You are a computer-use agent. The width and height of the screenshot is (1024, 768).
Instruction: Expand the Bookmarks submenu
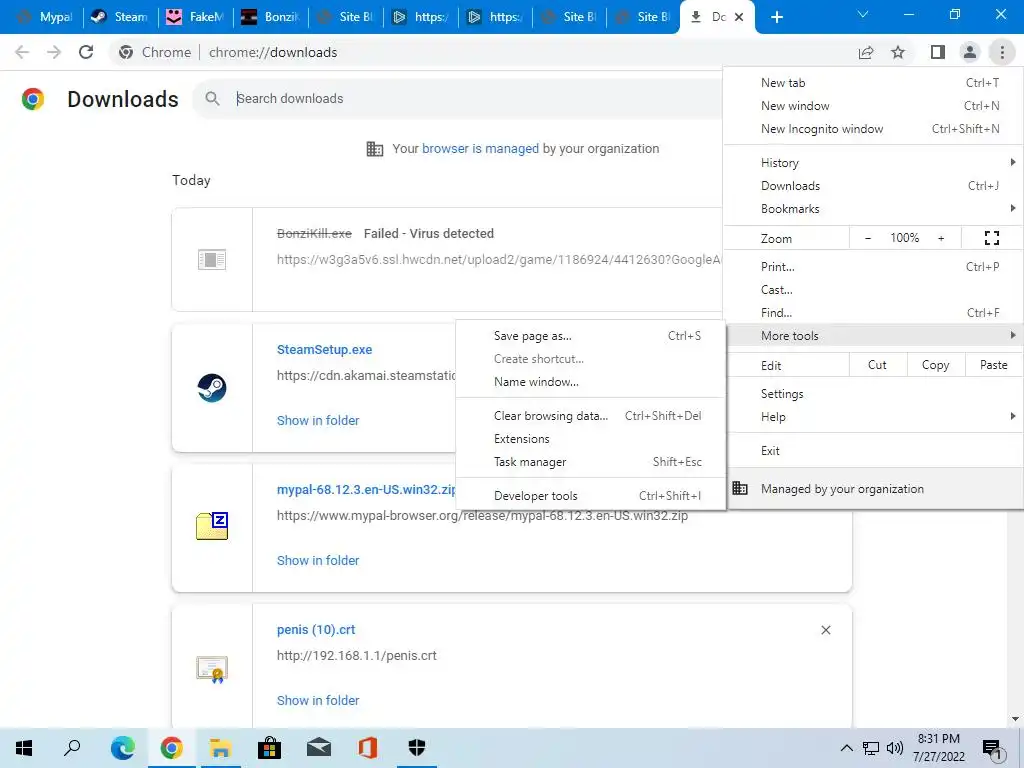(873, 208)
